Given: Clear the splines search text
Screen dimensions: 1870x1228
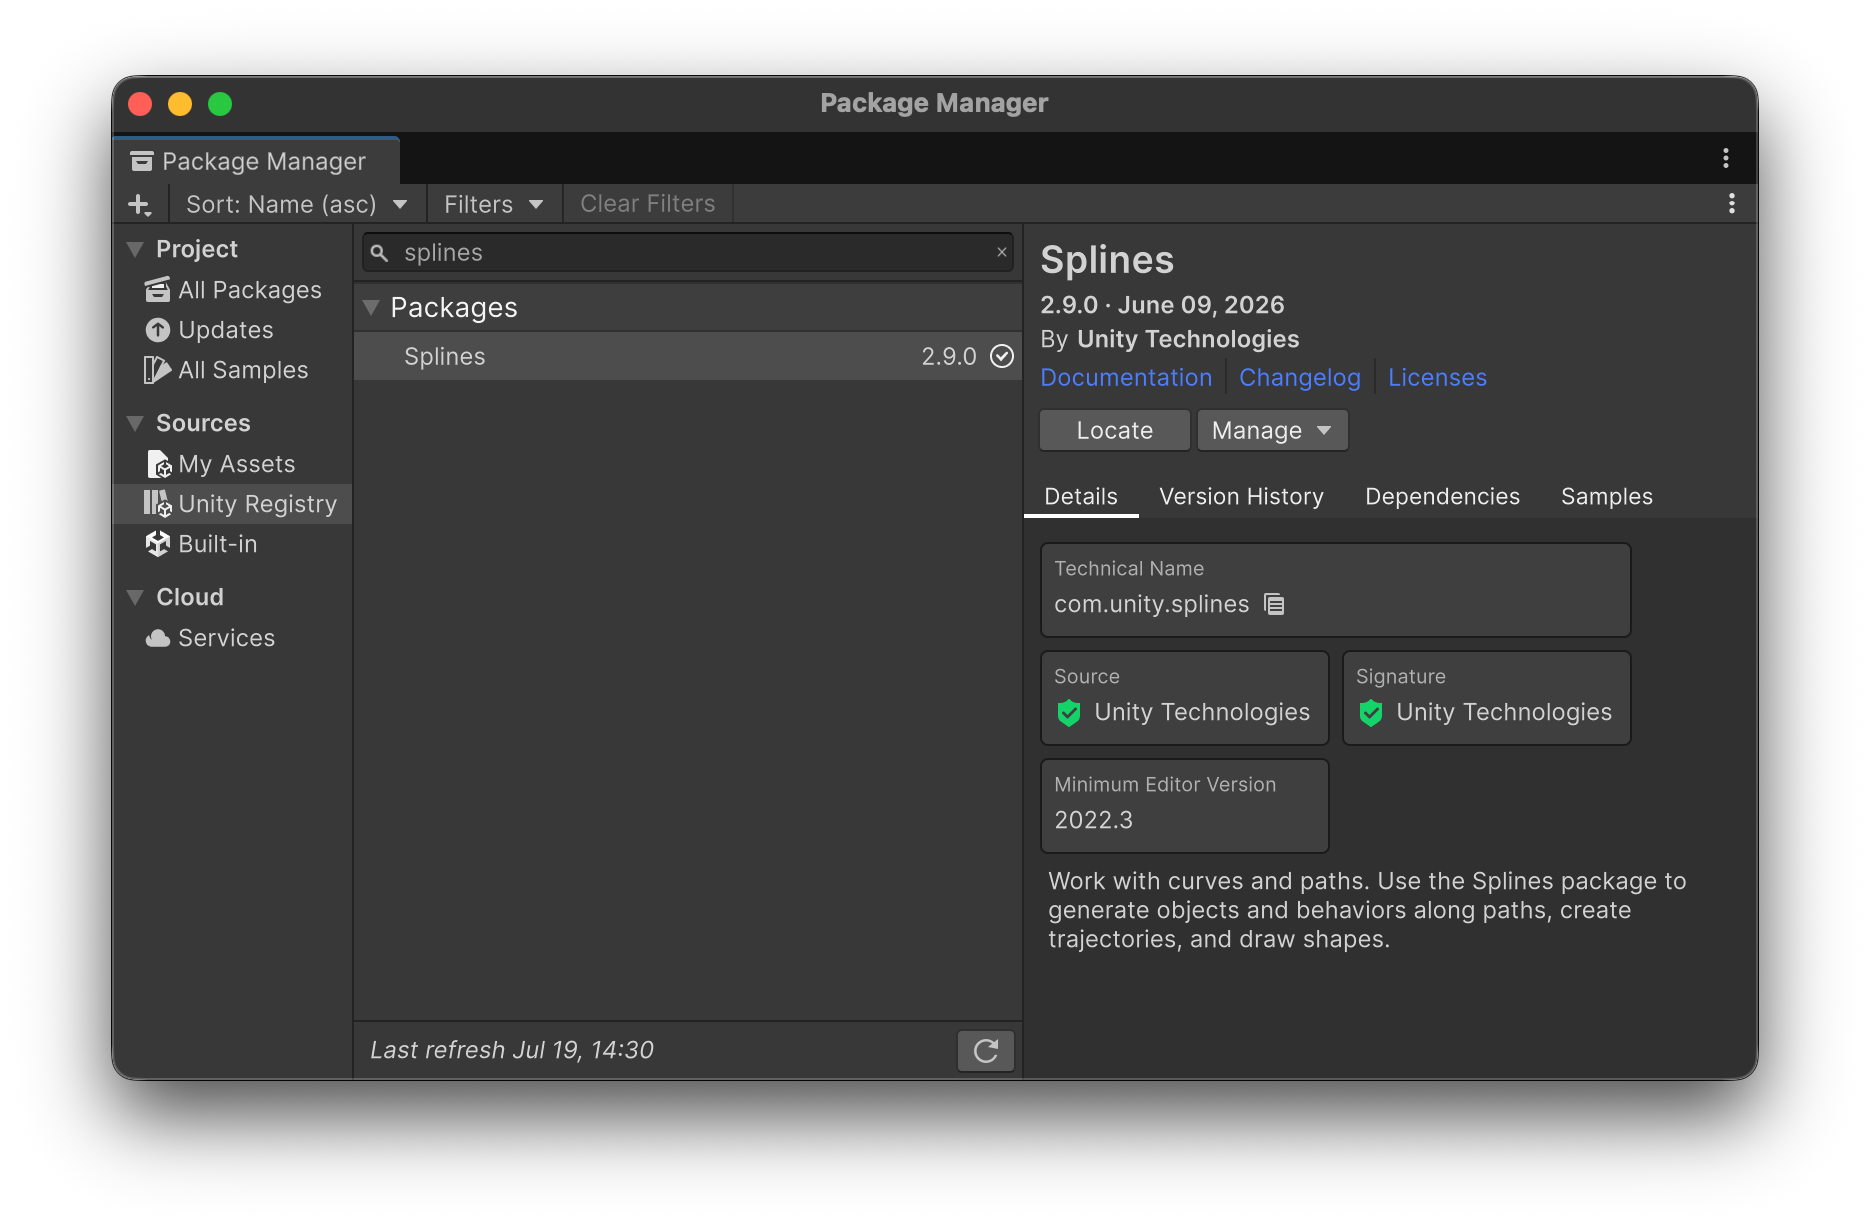Looking at the screenshot, I should [x=1001, y=252].
